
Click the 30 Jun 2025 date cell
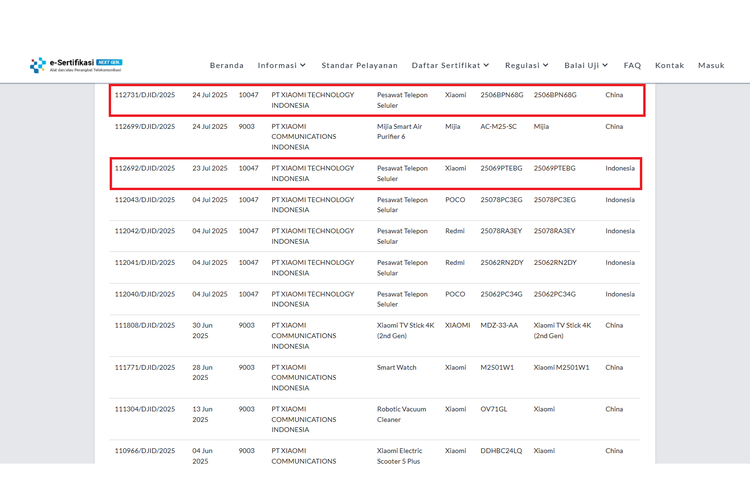pyautogui.click(x=202, y=330)
